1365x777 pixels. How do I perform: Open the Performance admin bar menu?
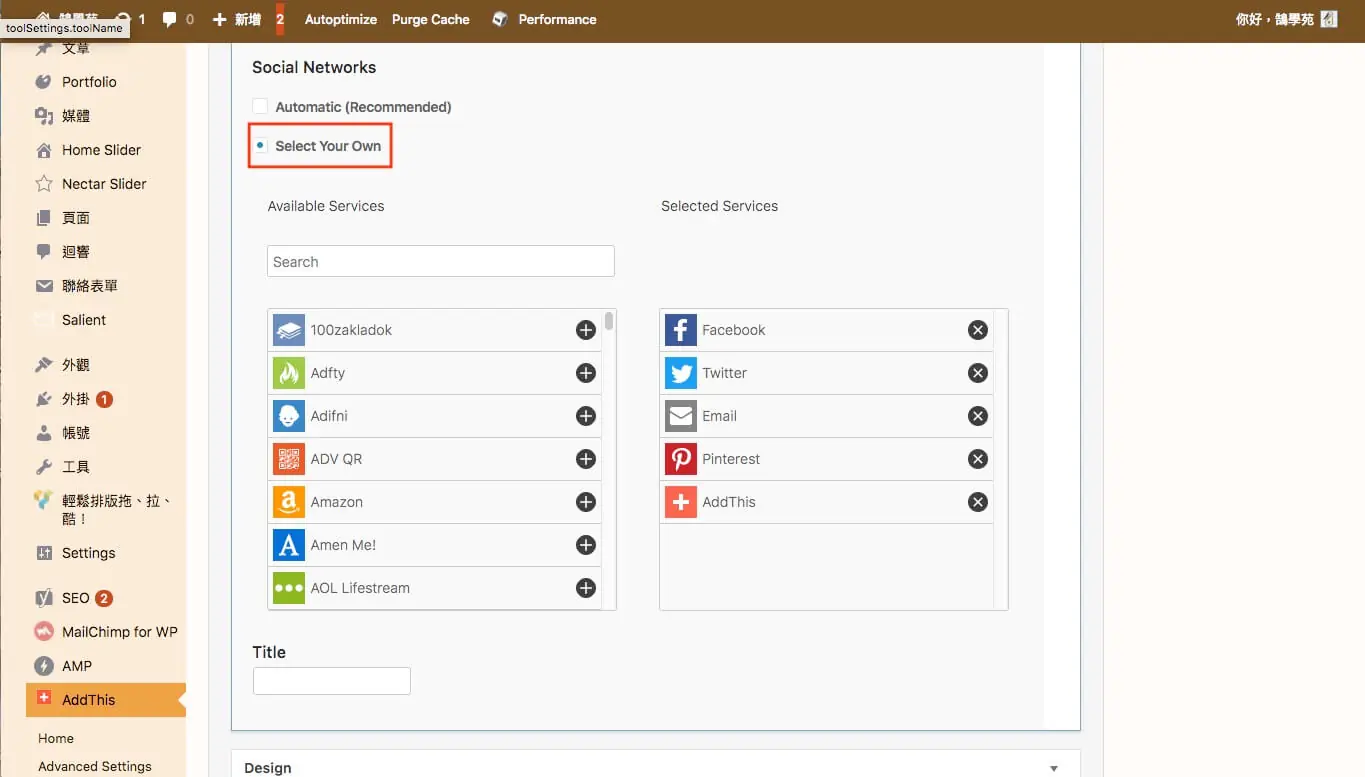(x=544, y=19)
